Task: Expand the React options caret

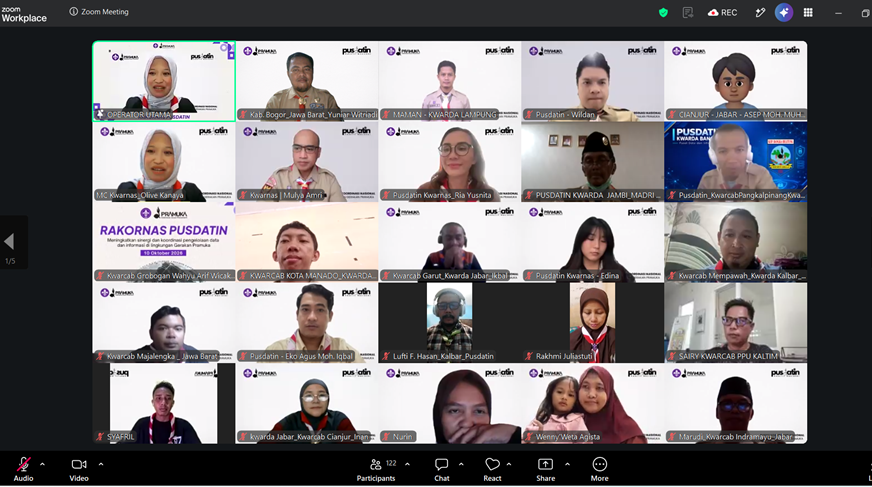Action: click(509, 464)
